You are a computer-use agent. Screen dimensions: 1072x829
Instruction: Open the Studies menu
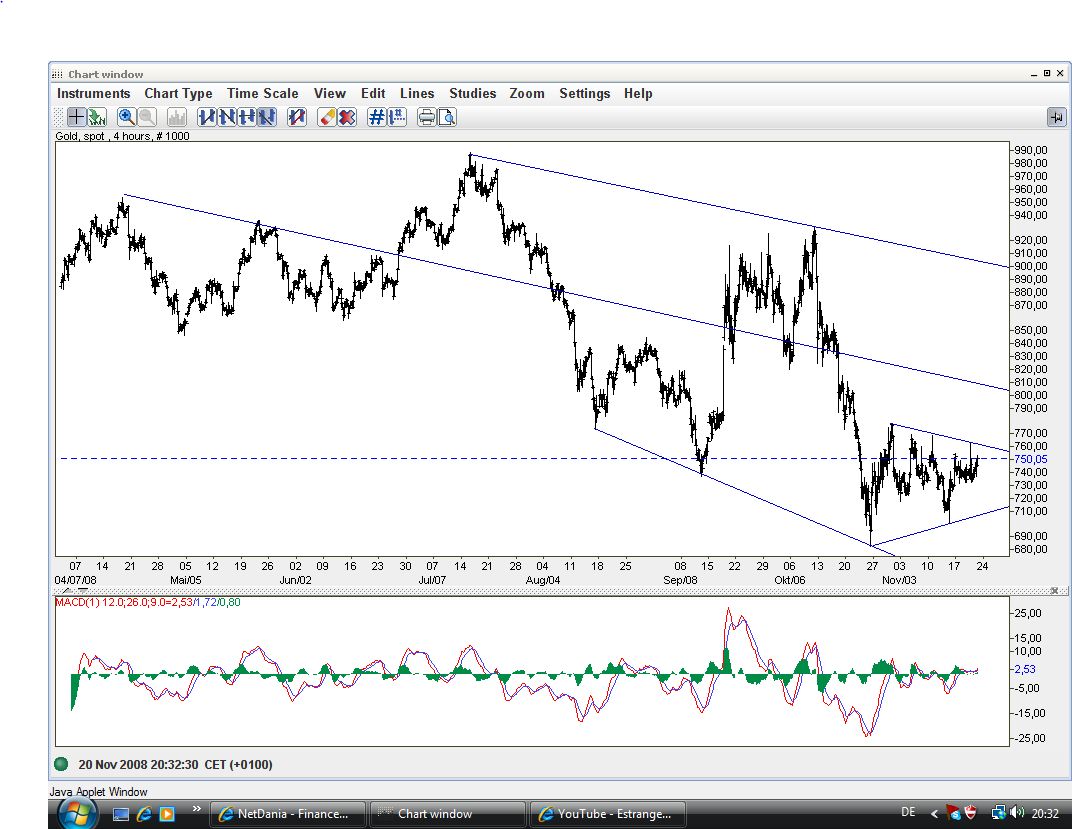click(x=472, y=94)
